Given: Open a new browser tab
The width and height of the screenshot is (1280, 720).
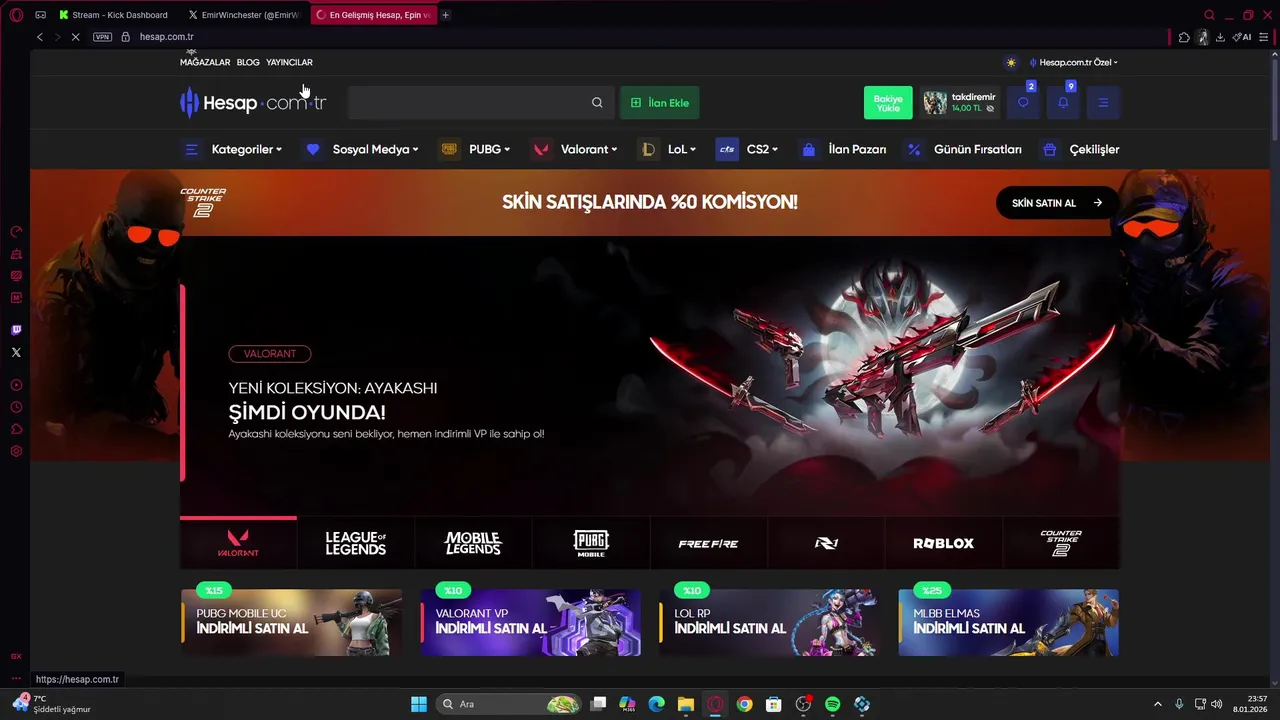Looking at the screenshot, I should [x=445, y=15].
